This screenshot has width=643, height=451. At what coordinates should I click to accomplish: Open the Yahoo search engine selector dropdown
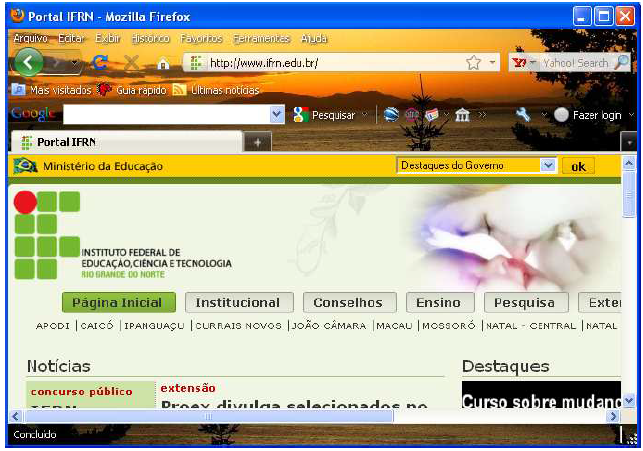point(527,62)
